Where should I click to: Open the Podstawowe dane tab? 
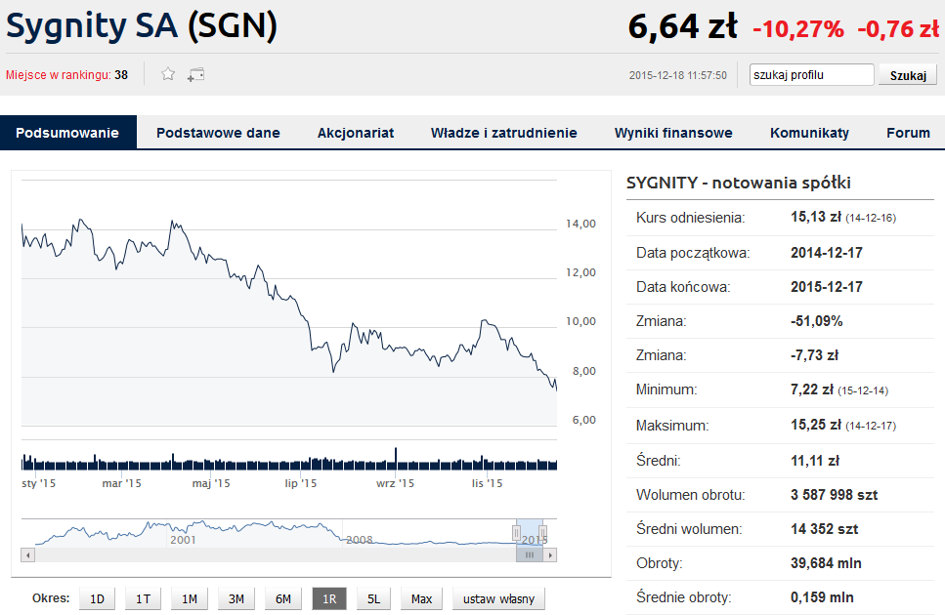pyautogui.click(x=218, y=133)
